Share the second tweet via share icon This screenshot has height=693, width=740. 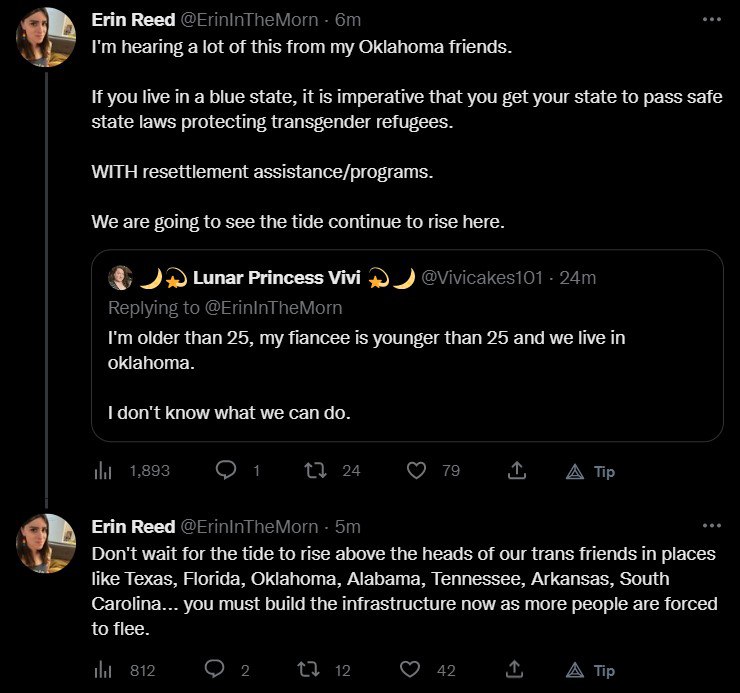(x=516, y=670)
